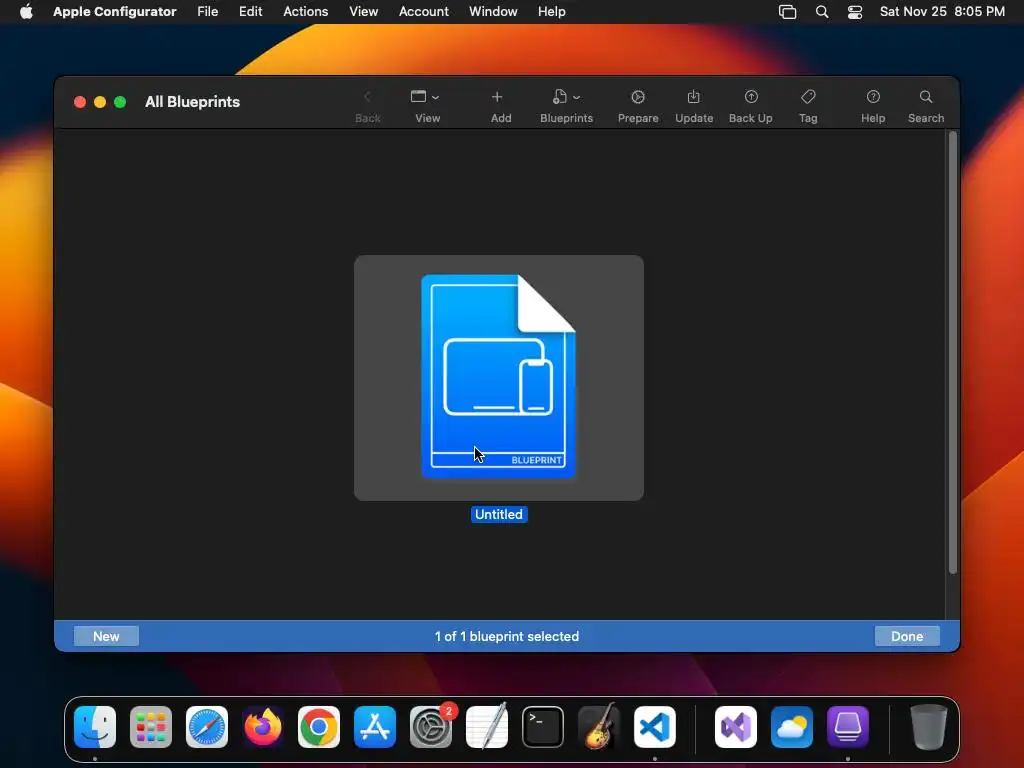The height and width of the screenshot is (768, 1024).
Task: Open the File menu
Action: pos(208,12)
